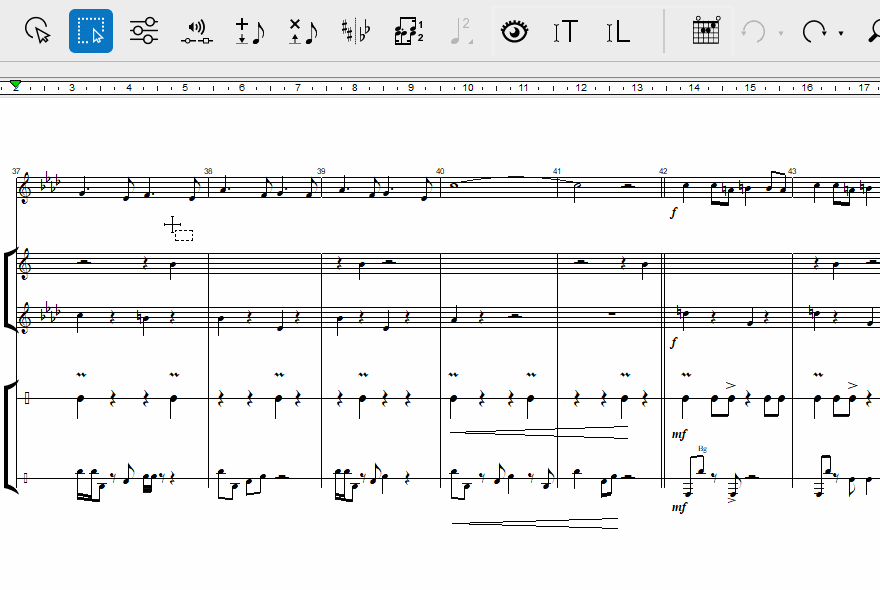This screenshot has width=880, height=590.
Task: Activate the lyrics insertion tool
Action: pyautogui.click(x=618, y=31)
